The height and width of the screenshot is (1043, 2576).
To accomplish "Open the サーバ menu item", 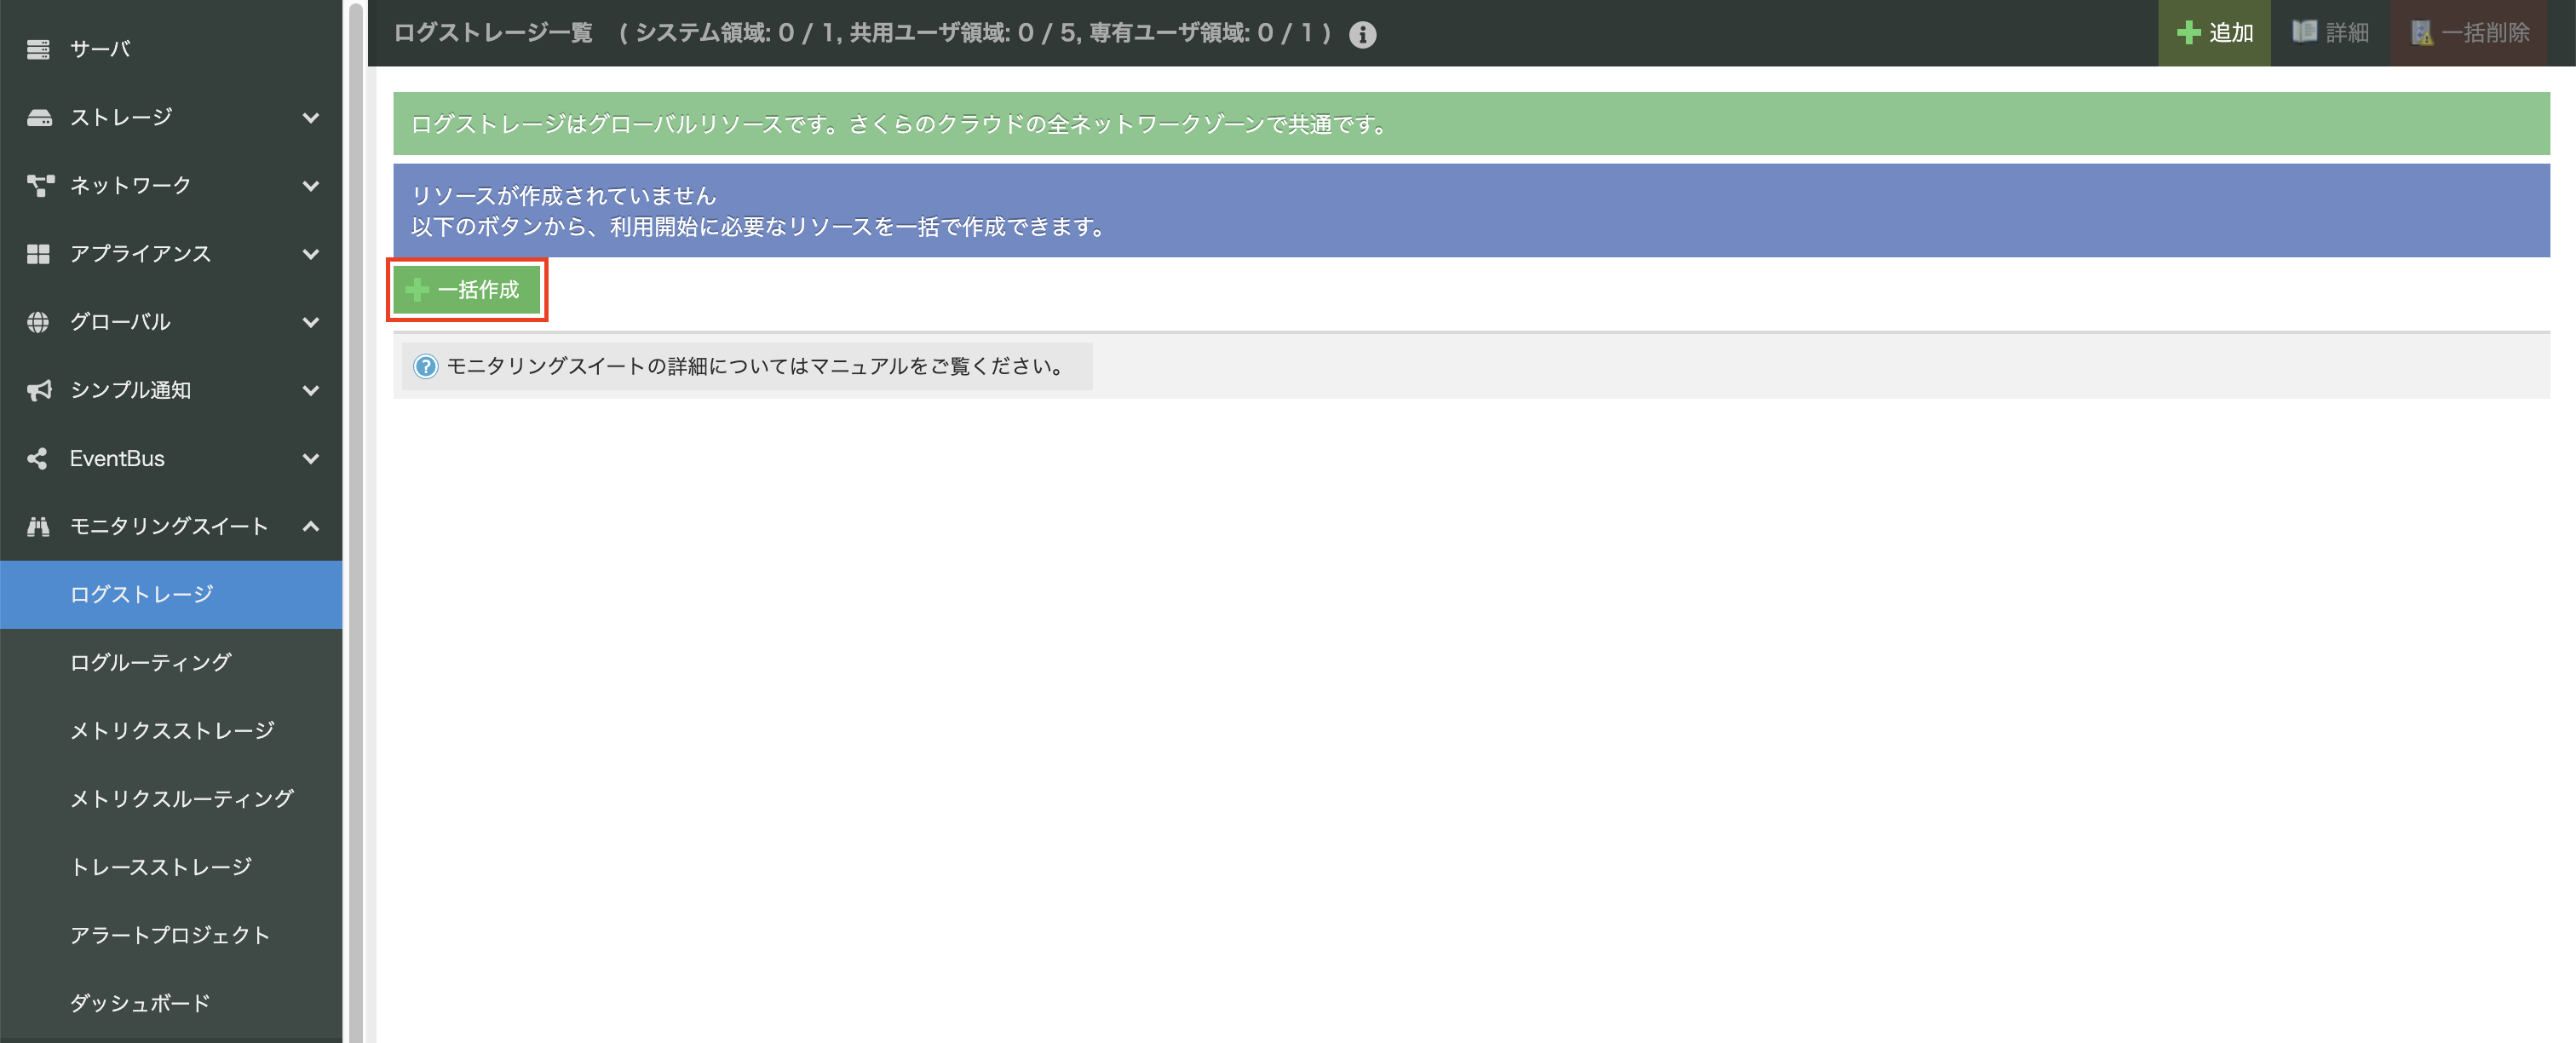I will click(x=171, y=49).
